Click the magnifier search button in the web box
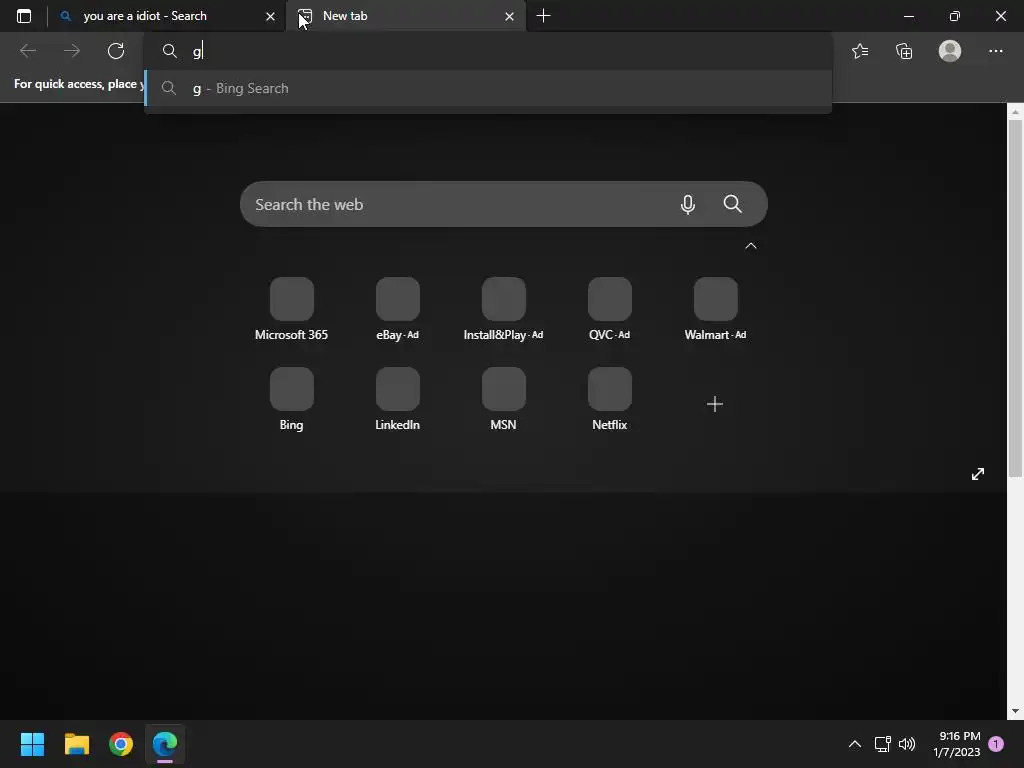 [733, 204]
